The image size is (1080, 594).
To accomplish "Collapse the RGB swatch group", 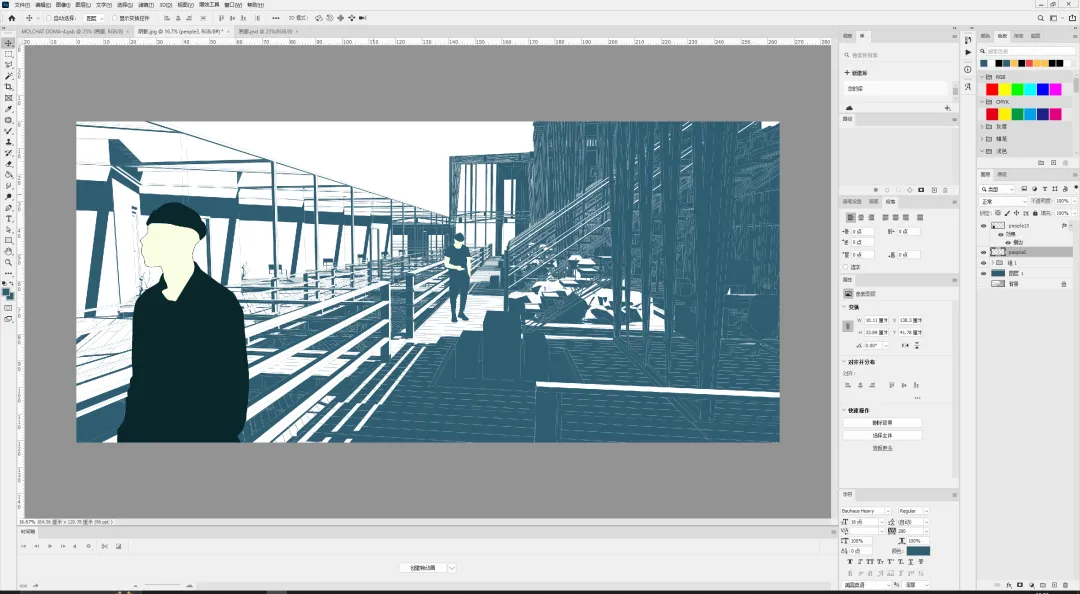I will (x=982, y=77).
